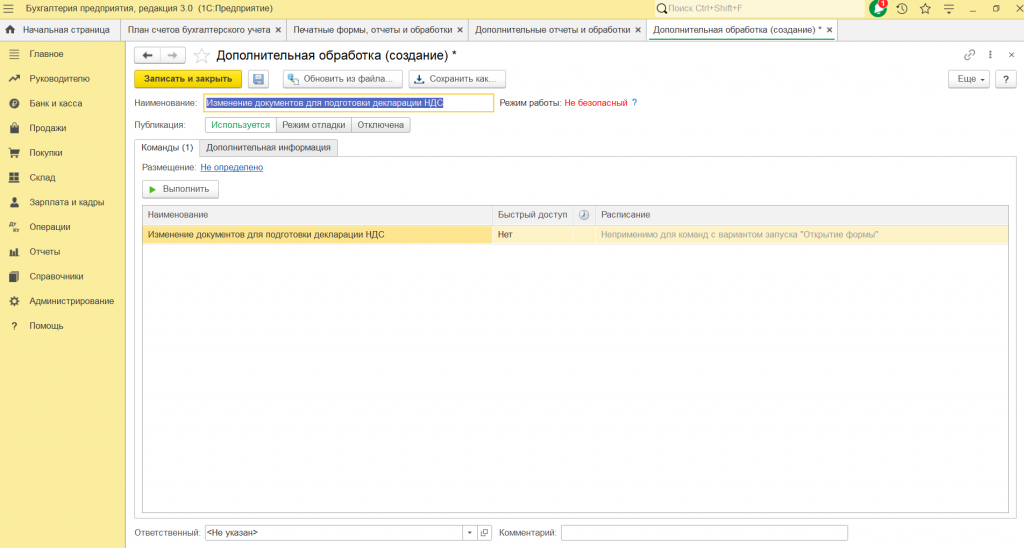This screenshot has width=1024, height=548.
Task: Open Главное section in sidebar
Action: [46, 54]
